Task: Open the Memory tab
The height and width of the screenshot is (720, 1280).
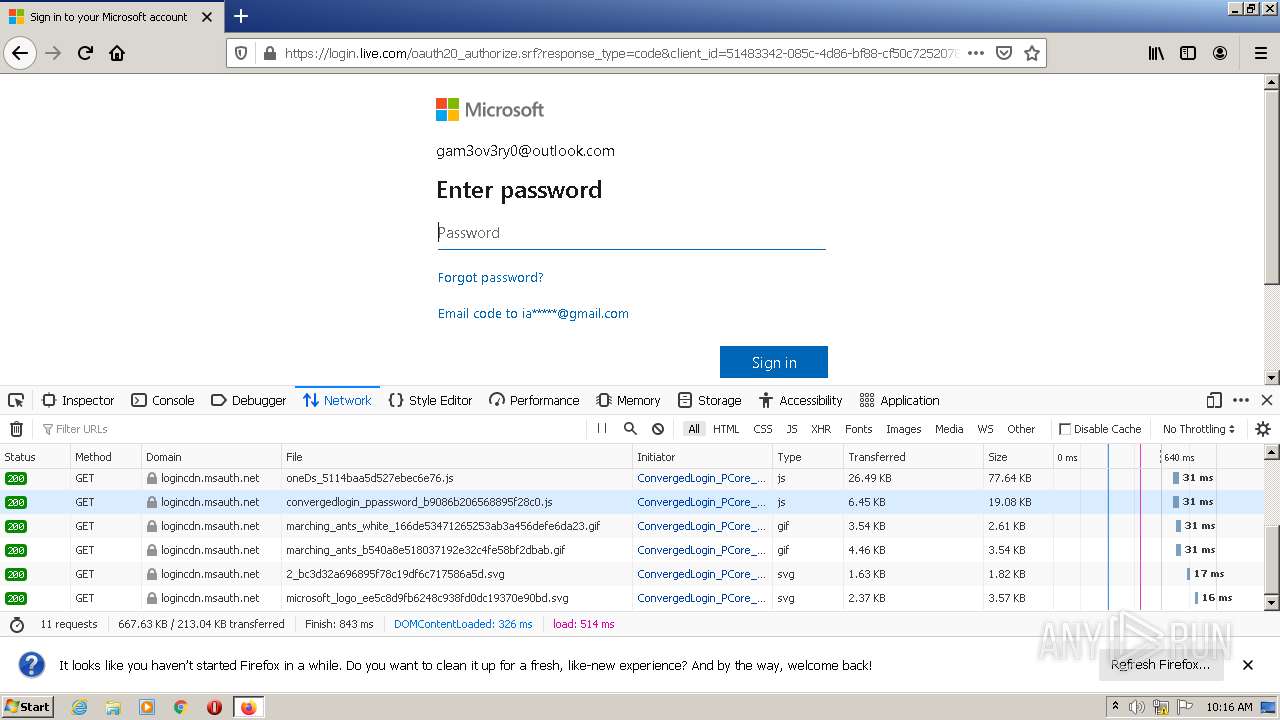Action: (628, 400)
